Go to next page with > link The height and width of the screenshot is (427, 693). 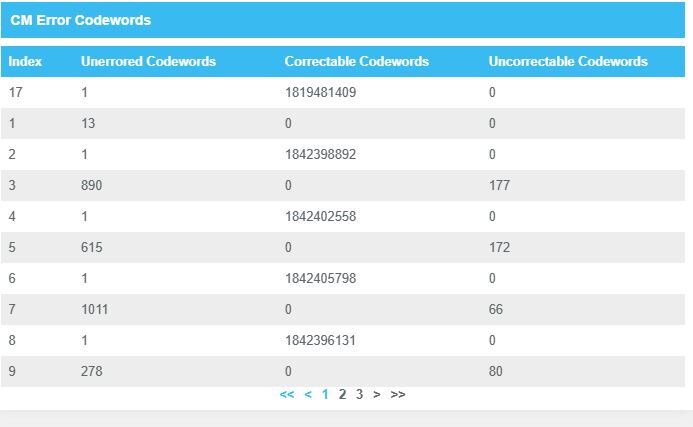pos(377,394)
